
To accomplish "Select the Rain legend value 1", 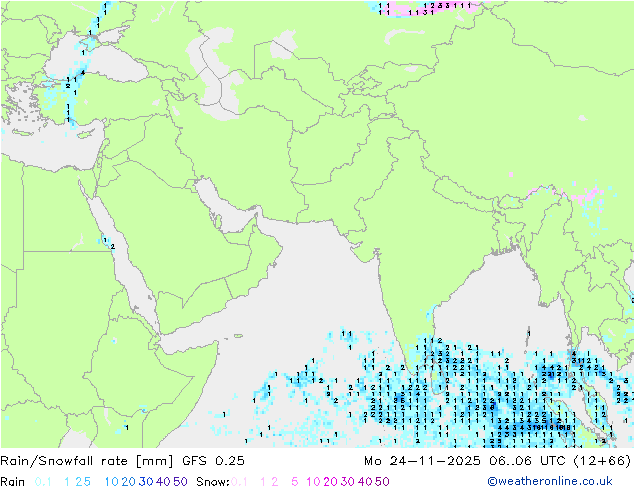I will coord(67,482).
